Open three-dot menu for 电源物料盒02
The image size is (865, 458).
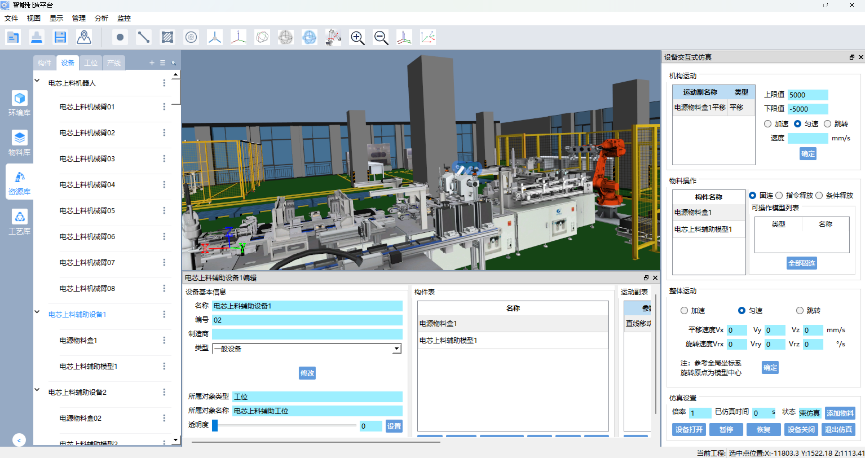tap(164, 418)
